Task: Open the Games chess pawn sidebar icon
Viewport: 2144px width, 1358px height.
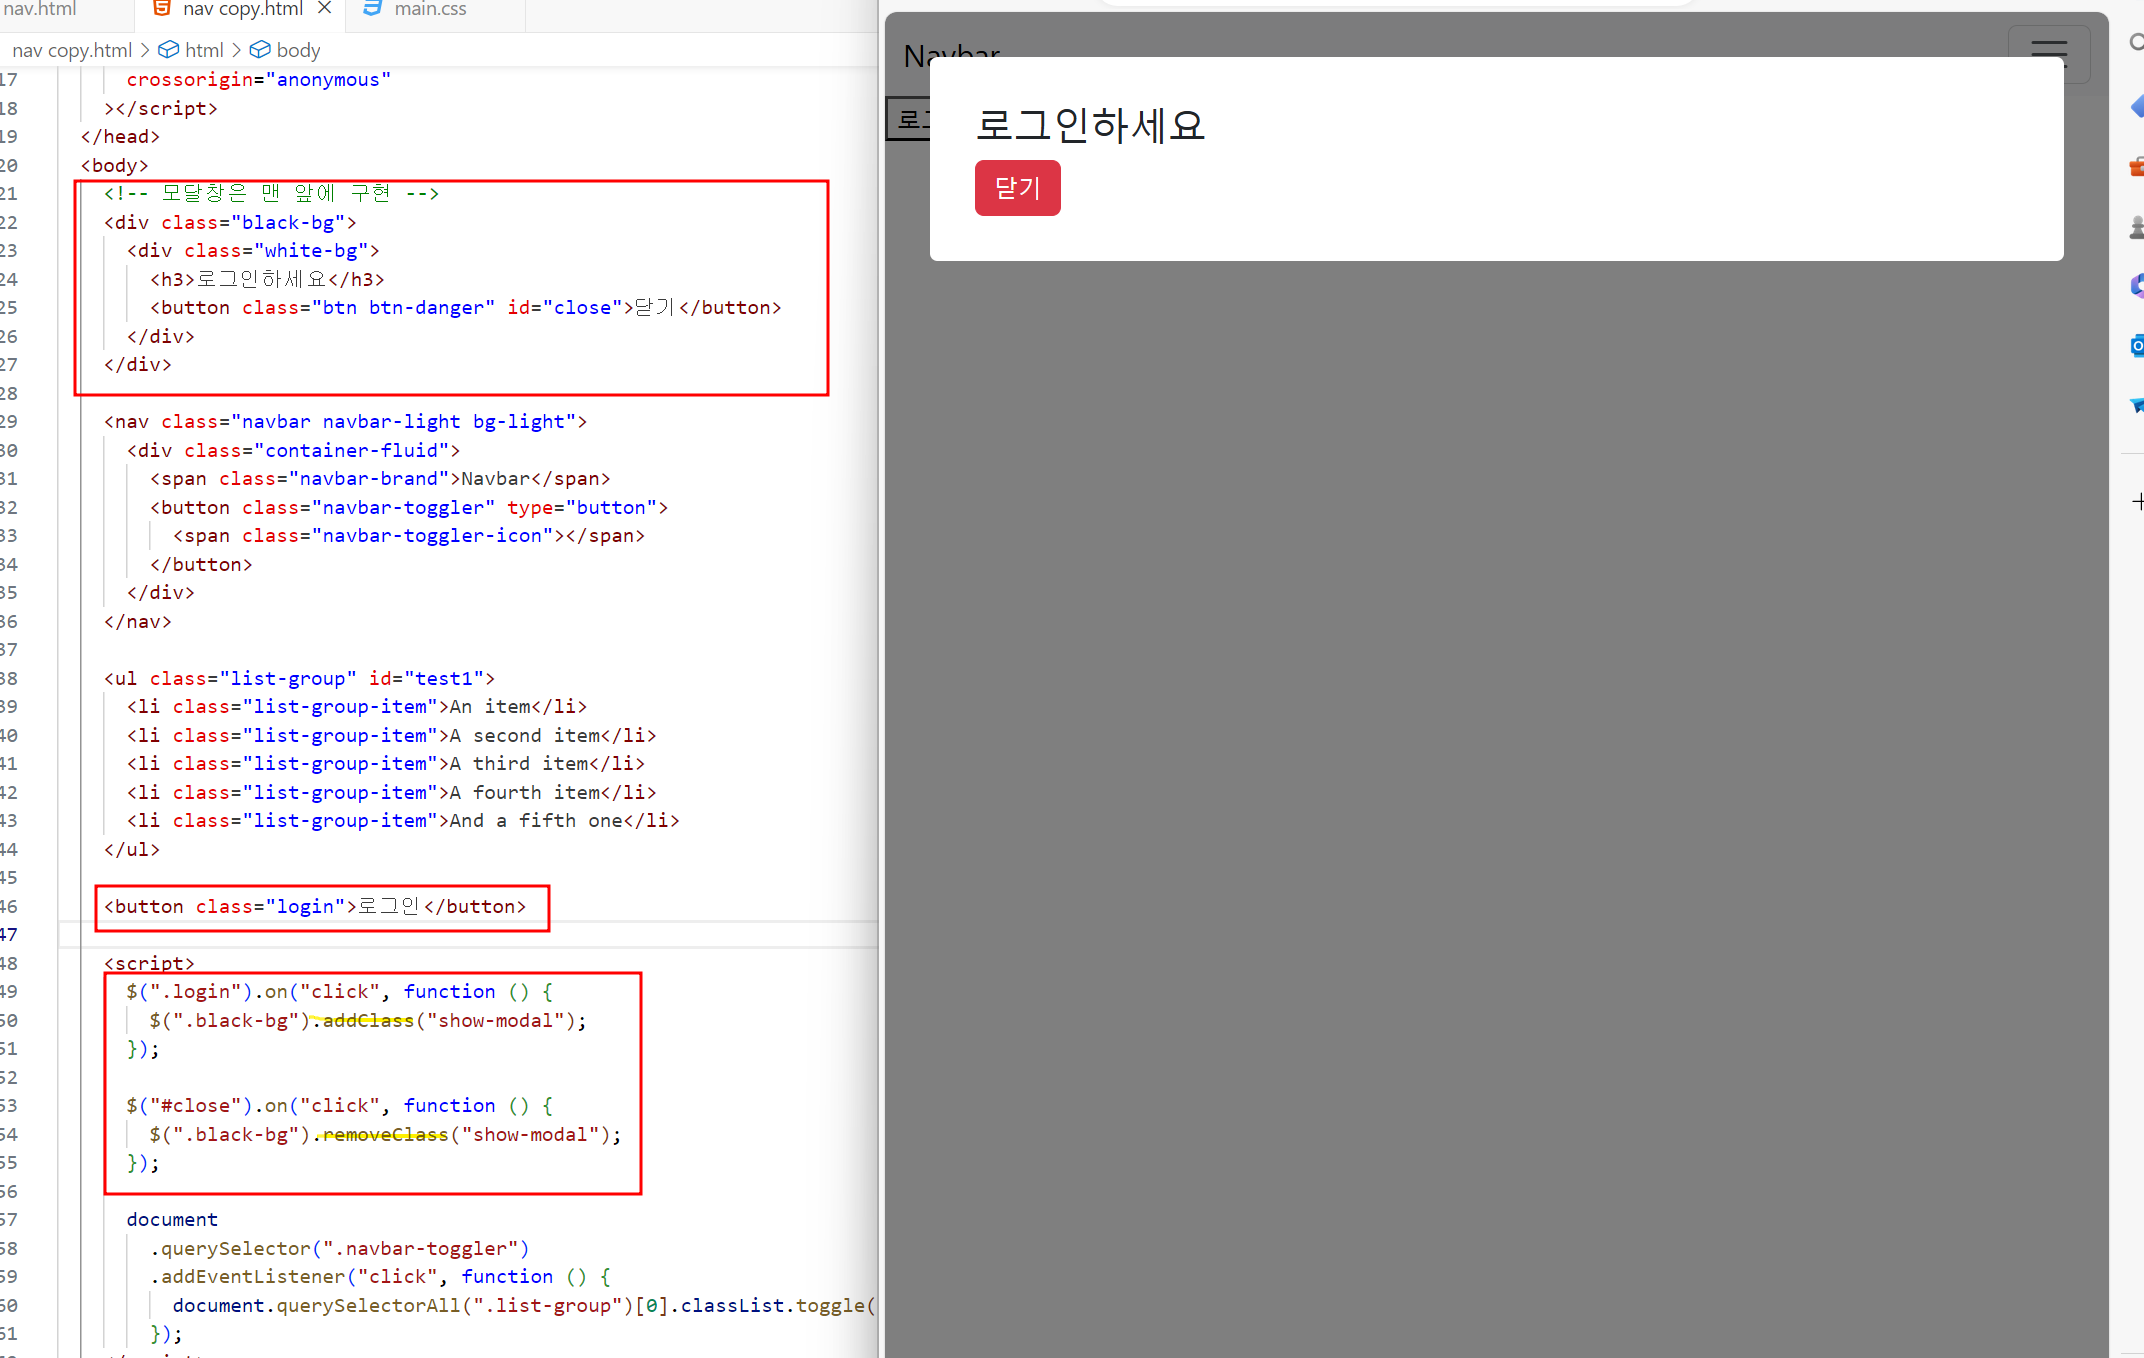Action: tap(2136, 227)
